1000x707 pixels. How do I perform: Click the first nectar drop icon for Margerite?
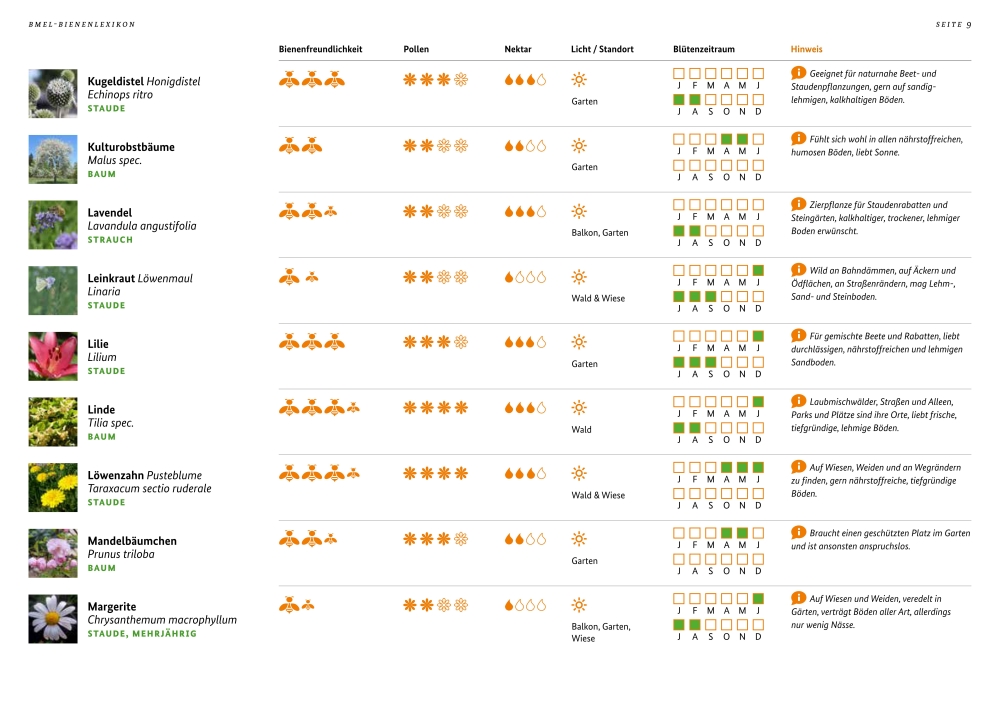pyautogui.click(x=509, y=605)
